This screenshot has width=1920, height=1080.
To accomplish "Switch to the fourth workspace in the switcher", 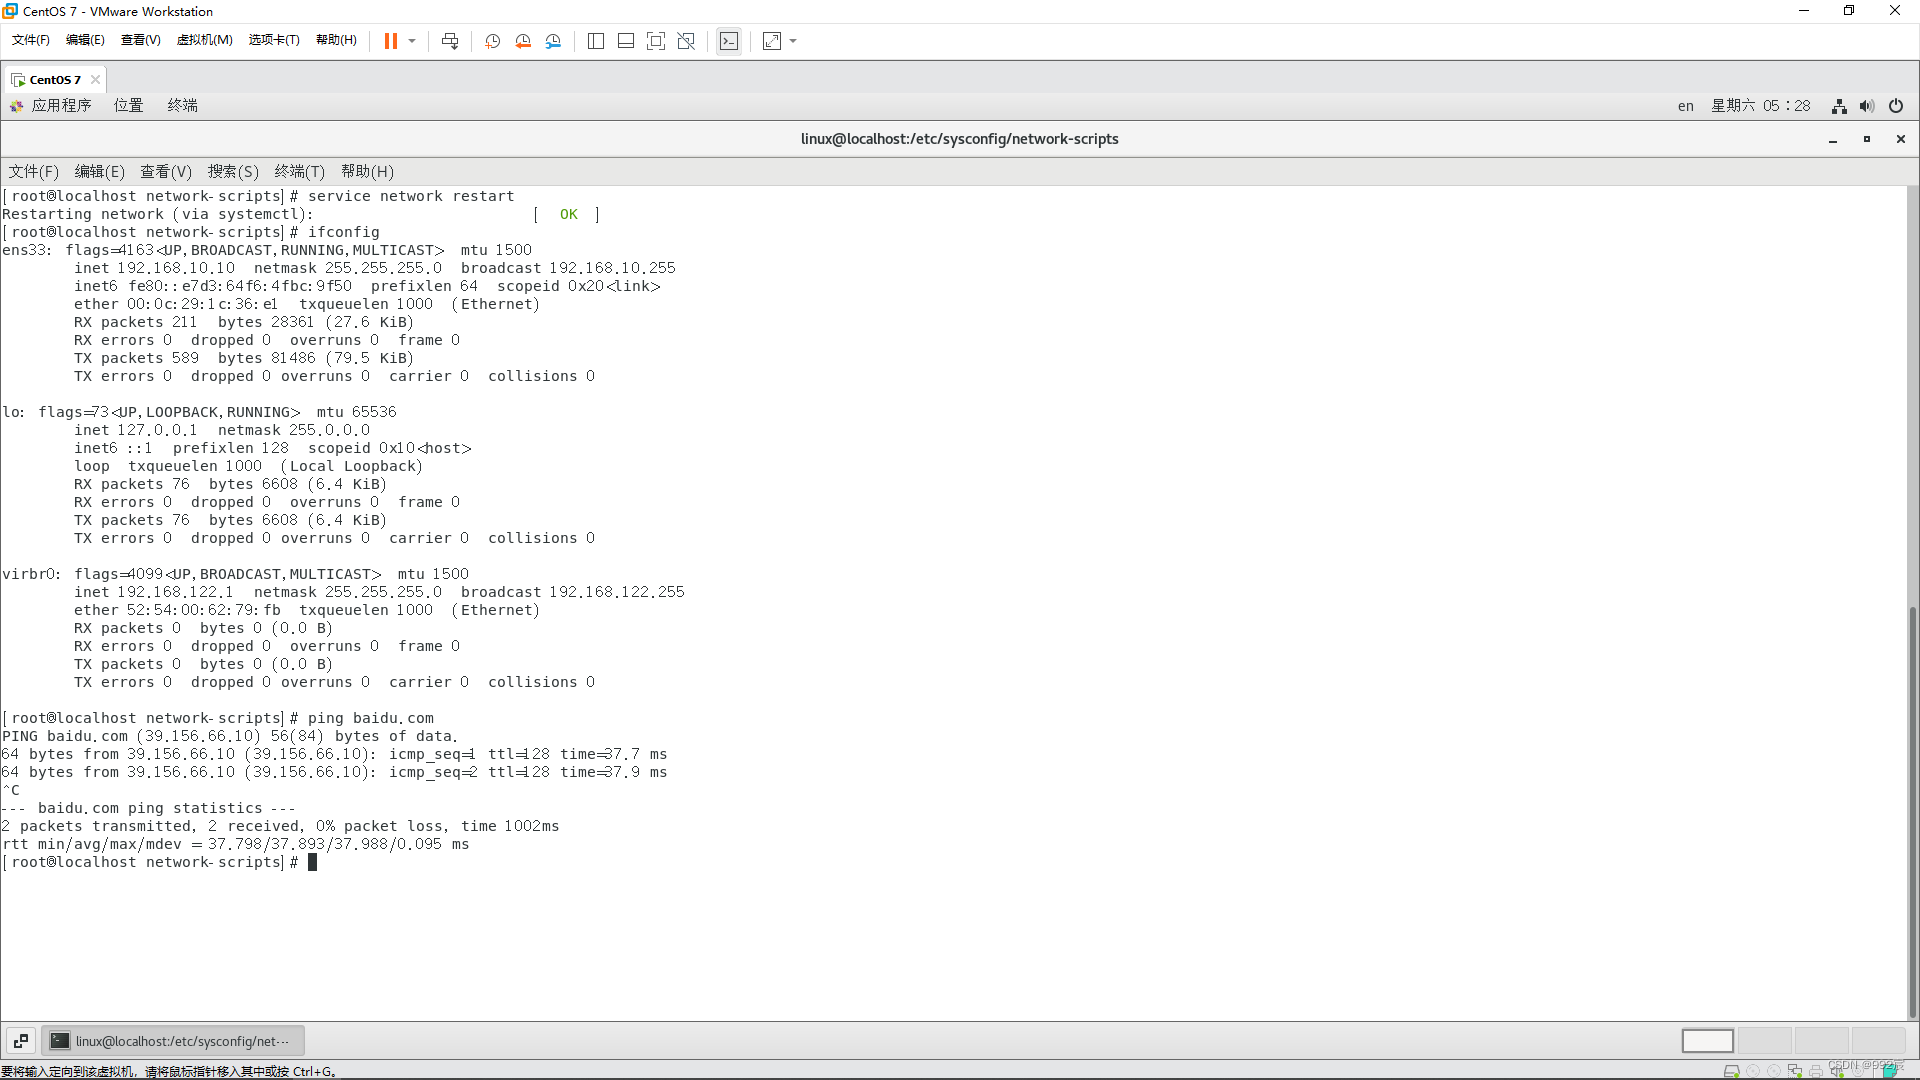I will [x=1879, y=1041].
